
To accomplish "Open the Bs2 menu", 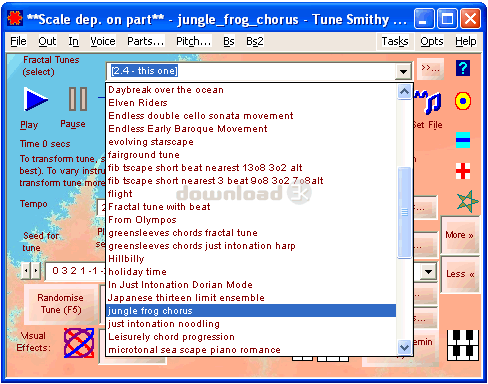I will (255, 41).
